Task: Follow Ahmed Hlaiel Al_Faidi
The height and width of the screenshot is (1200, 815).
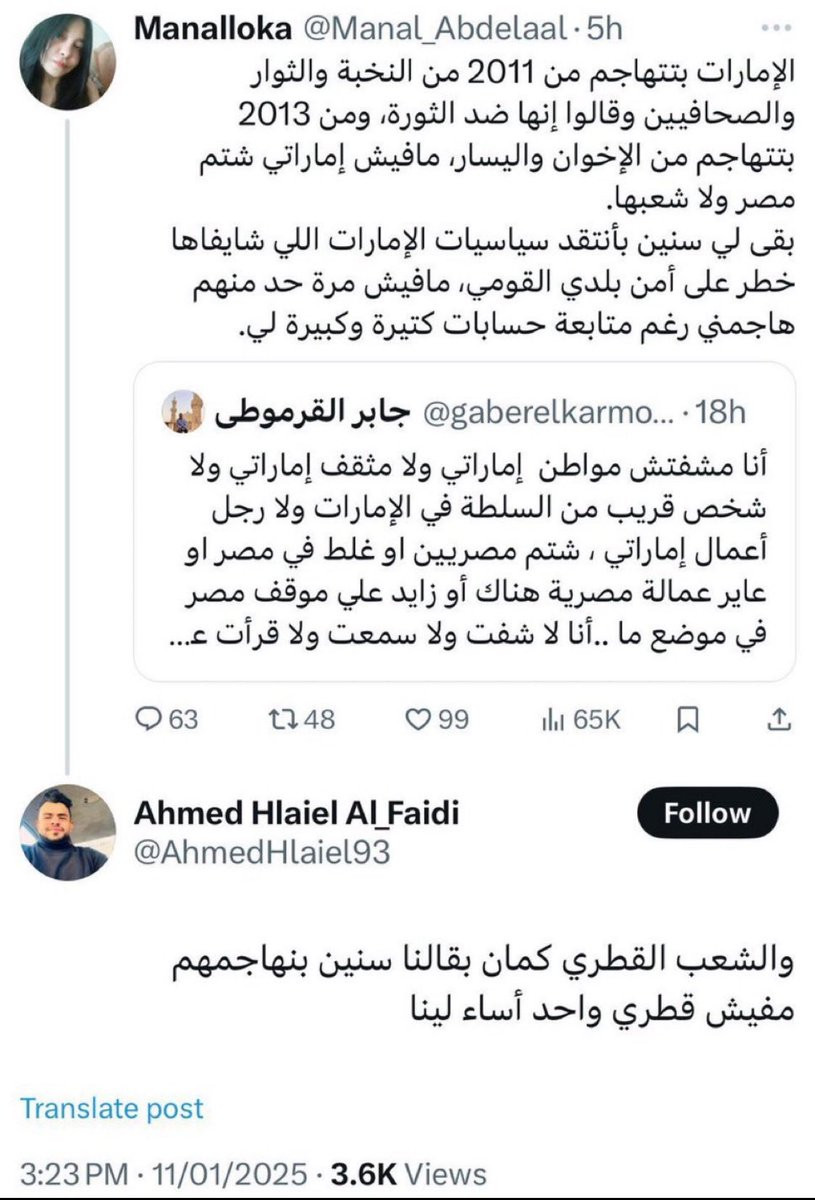Action: [707, 813]
